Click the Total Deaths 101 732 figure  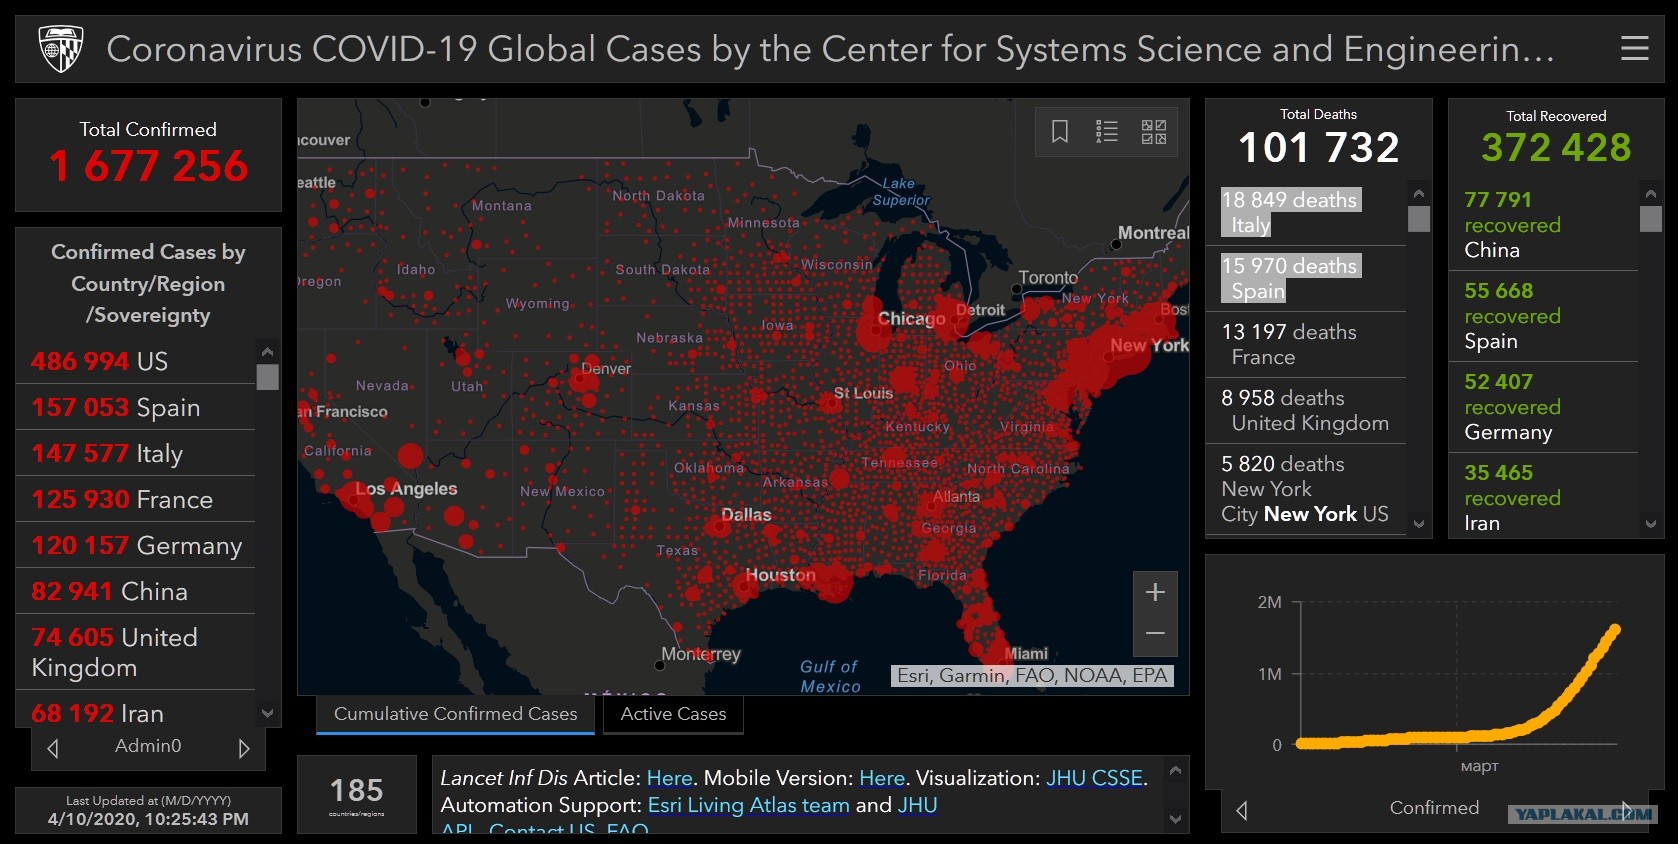pos(1318,148)
